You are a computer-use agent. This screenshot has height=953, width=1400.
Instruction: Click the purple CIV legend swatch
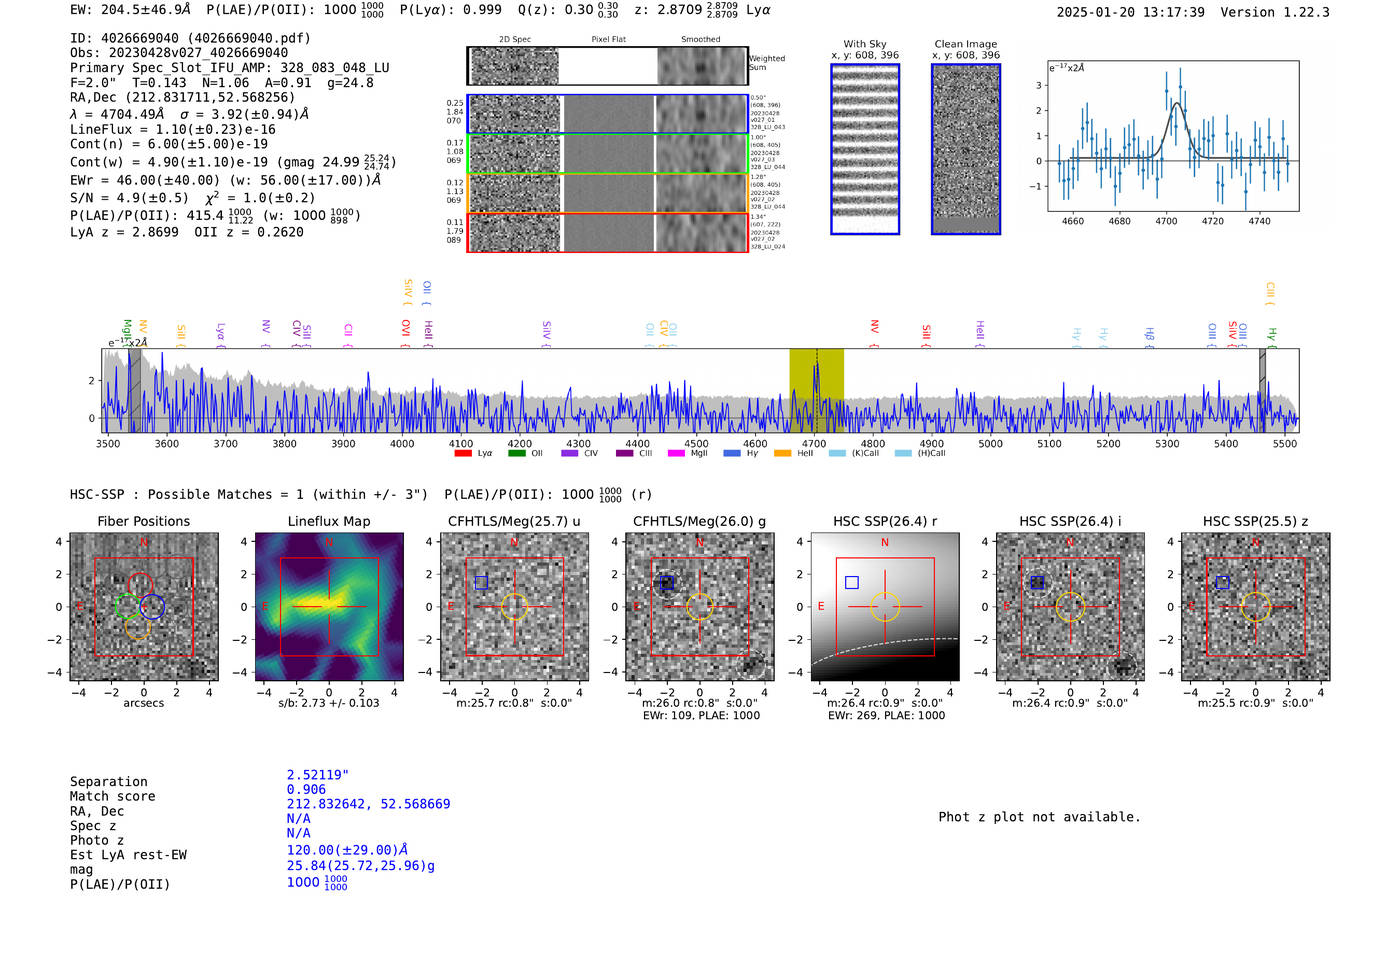coord(570,454)
